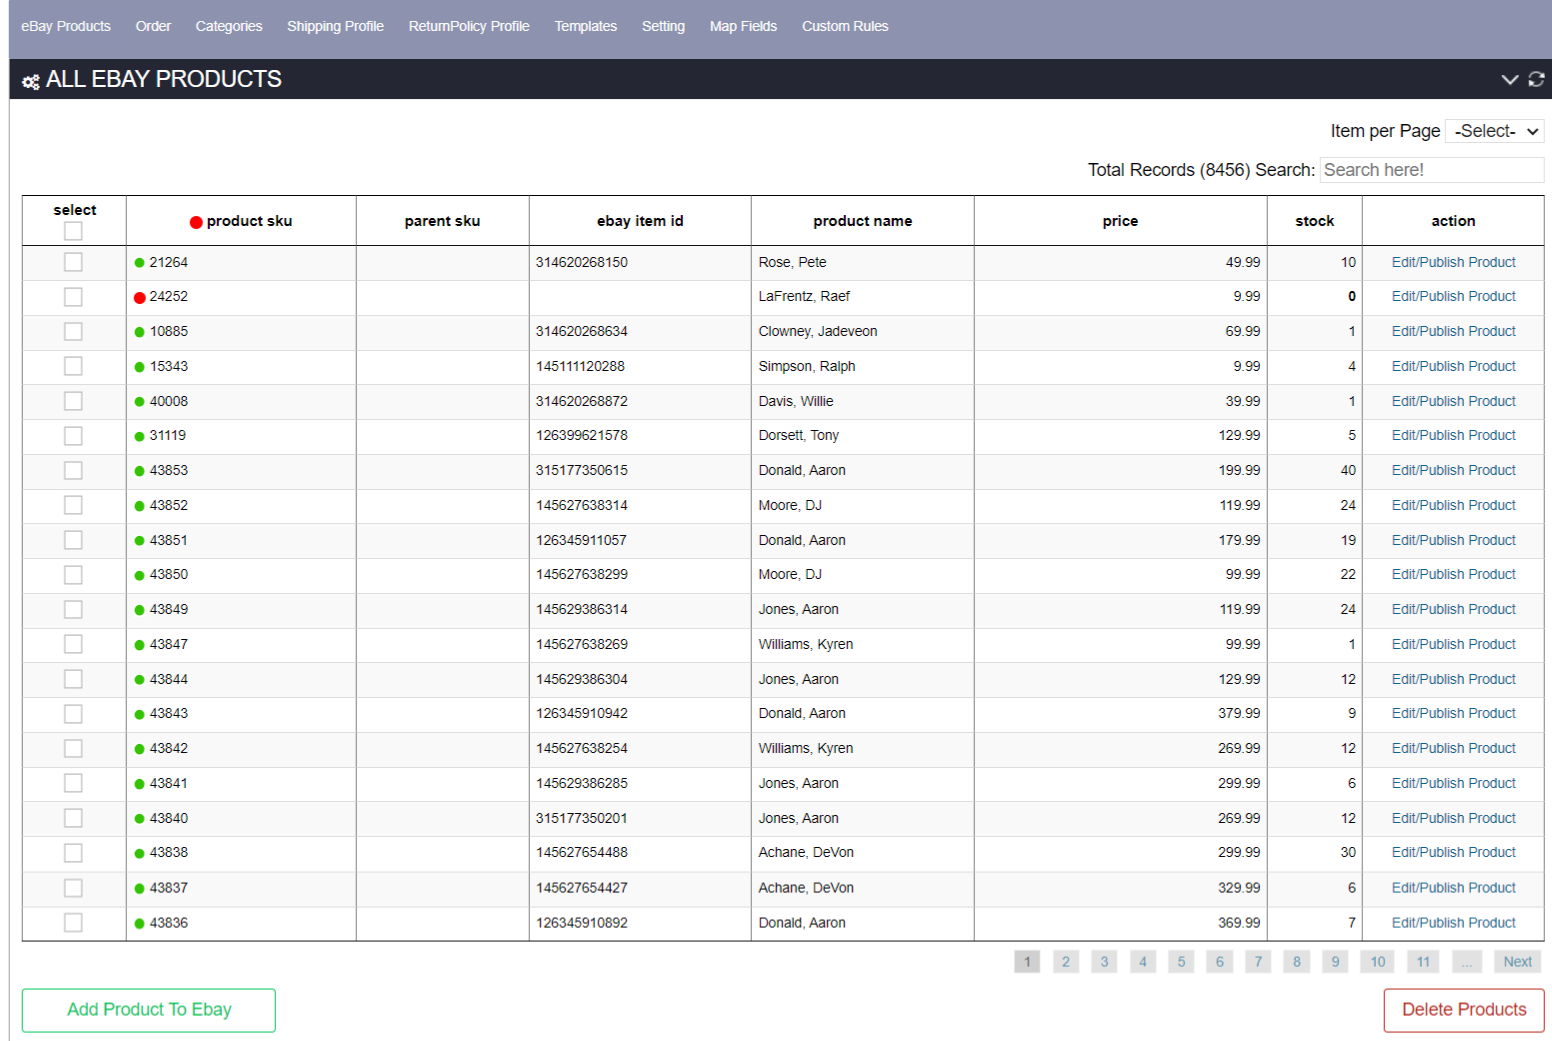
Task: Toggle the select-all checkbox in header
Action: click(x=73, y=231)
